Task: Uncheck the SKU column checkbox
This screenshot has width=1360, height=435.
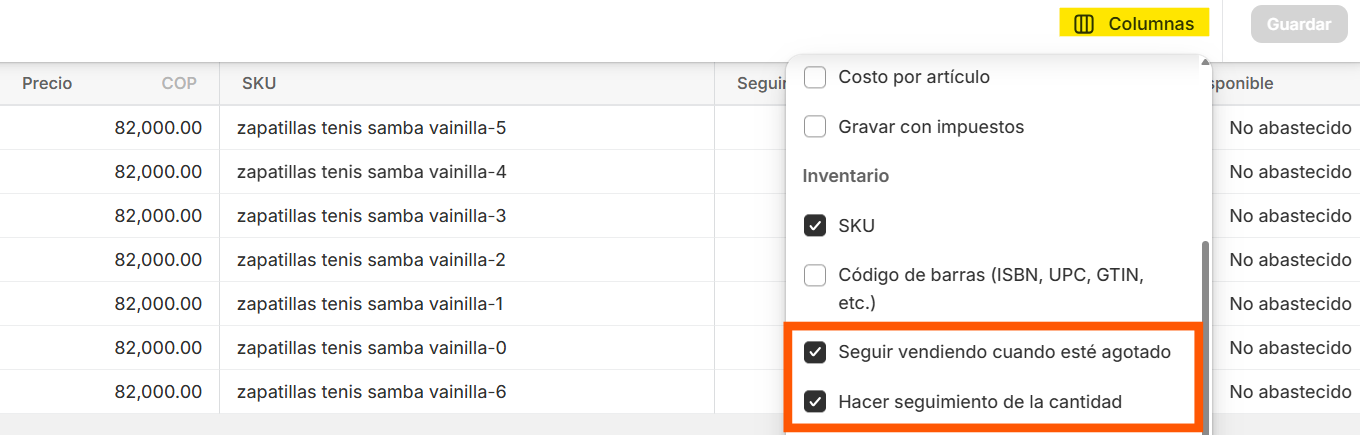Action: coord(815,226)
